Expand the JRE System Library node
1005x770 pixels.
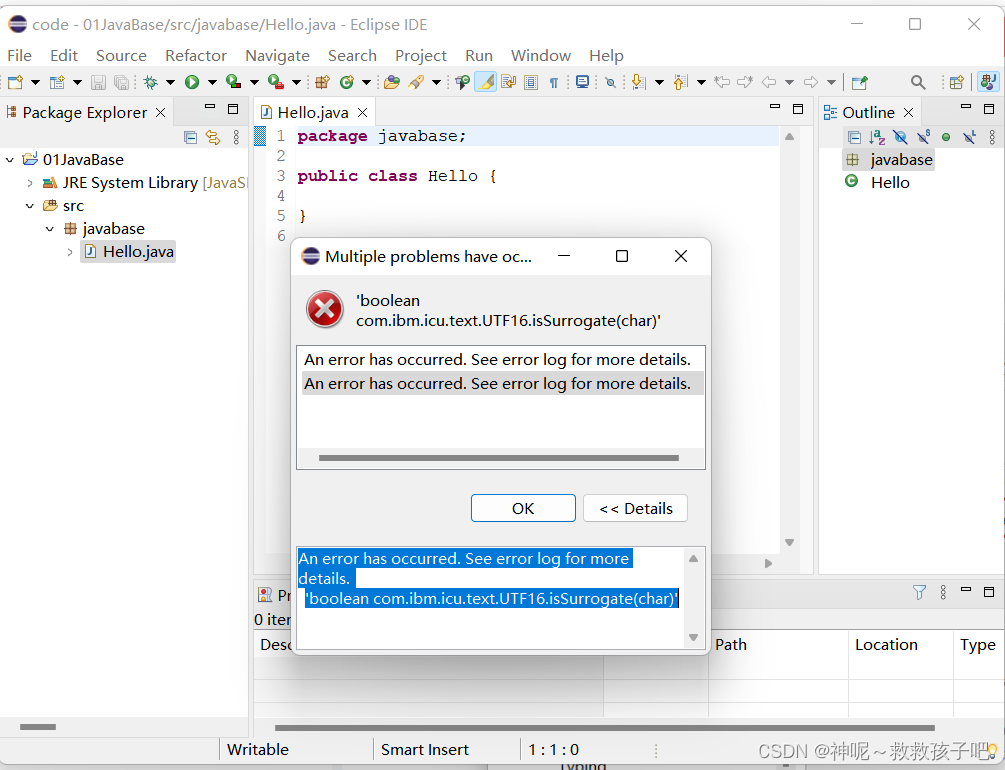click(31, 182)
